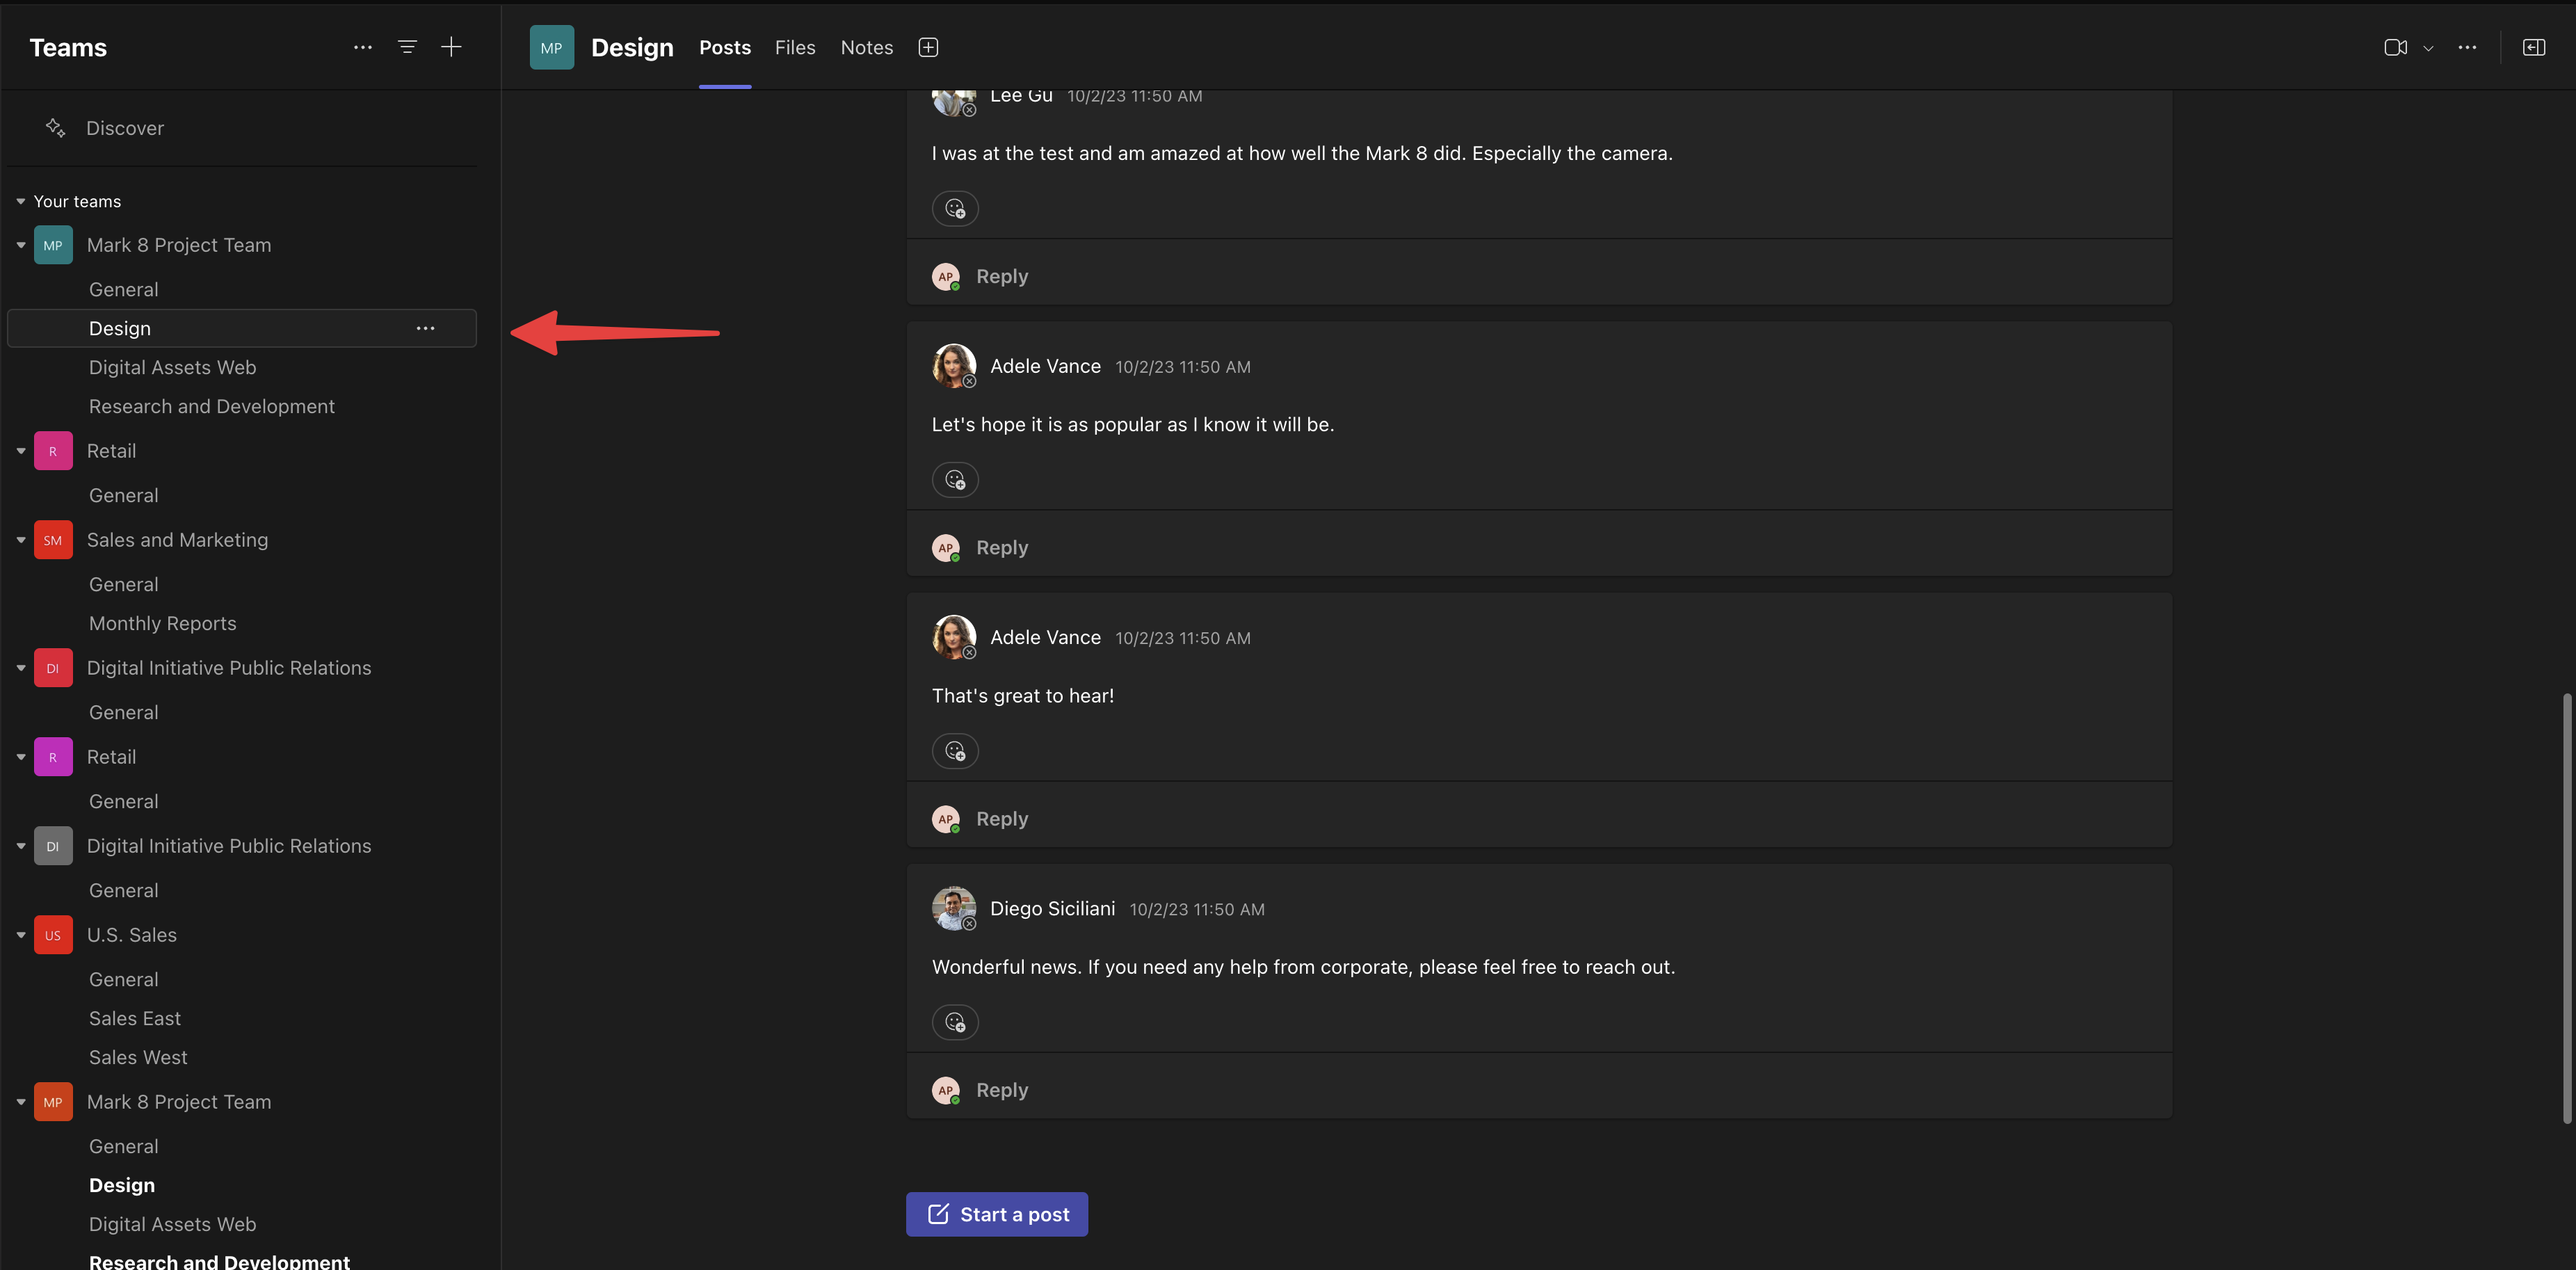The width and height of the screenshot is (2576, 1270).
Task: Click the Lee Gu sender name
Action: click(x=1021, y=96)
